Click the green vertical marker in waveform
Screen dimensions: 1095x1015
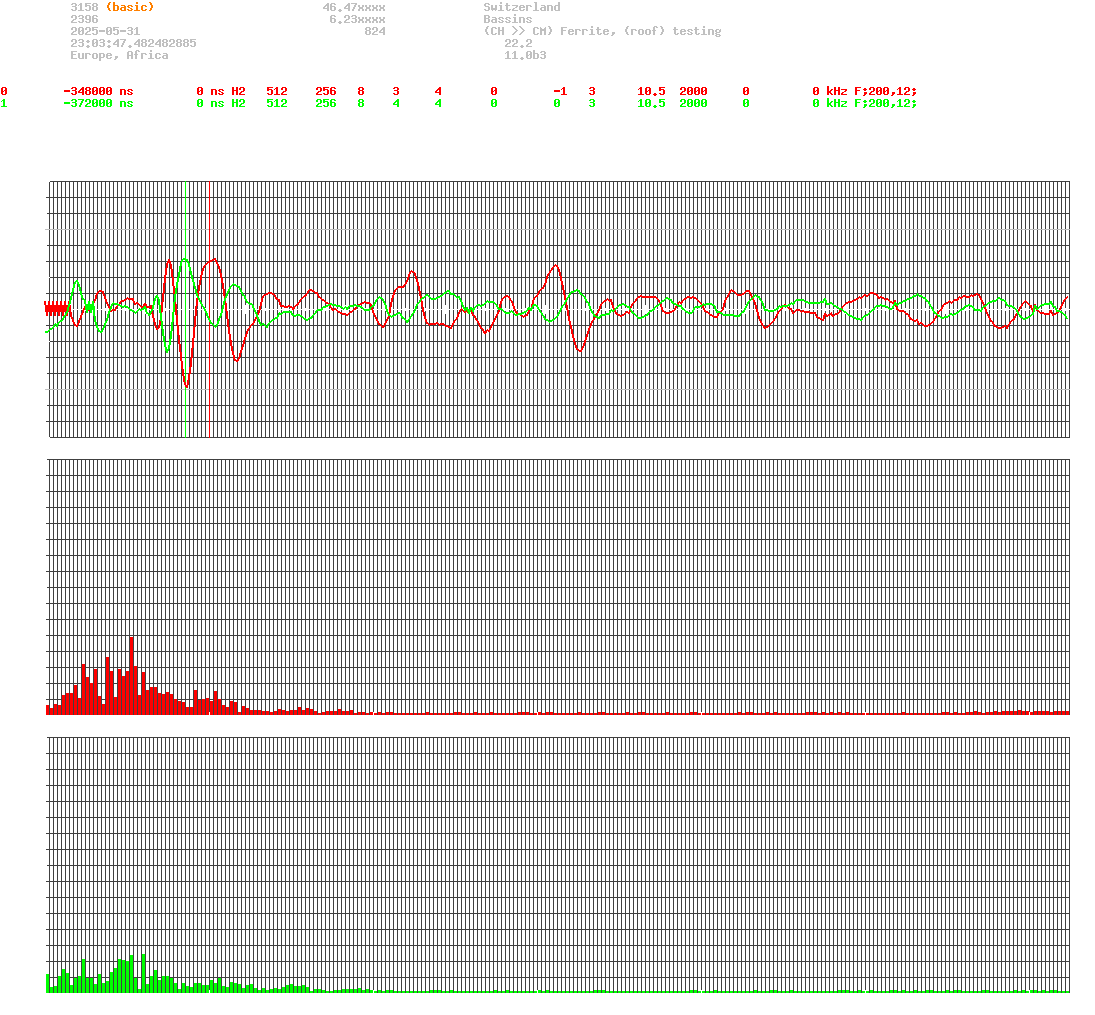(x=186, y=309)
